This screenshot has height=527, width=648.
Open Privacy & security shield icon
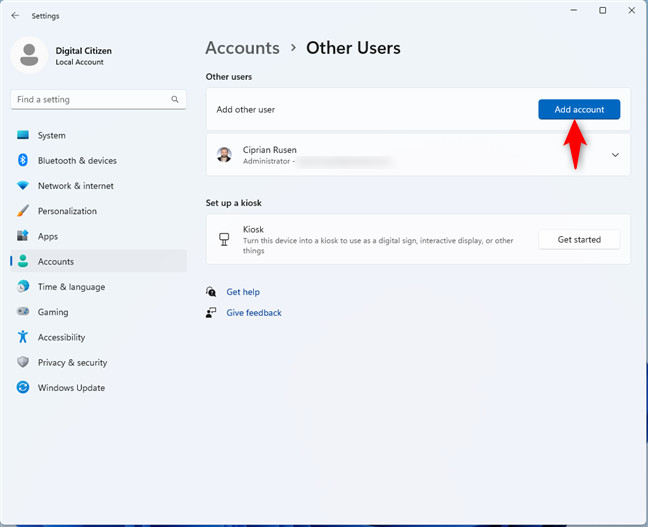coord(22,363)
